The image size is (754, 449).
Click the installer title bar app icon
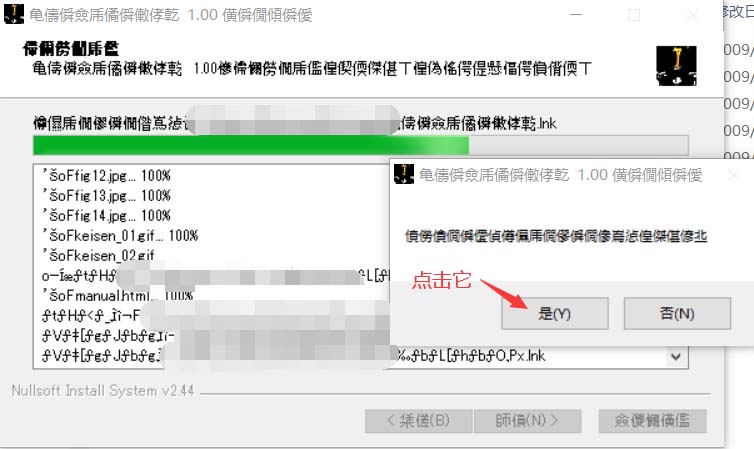tap(13, 14)
